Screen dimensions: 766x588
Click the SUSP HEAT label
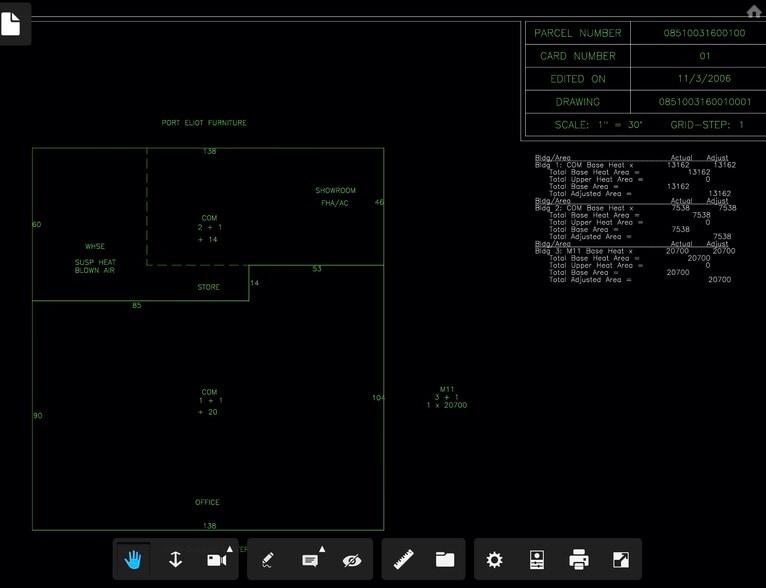tap(95, 262)
